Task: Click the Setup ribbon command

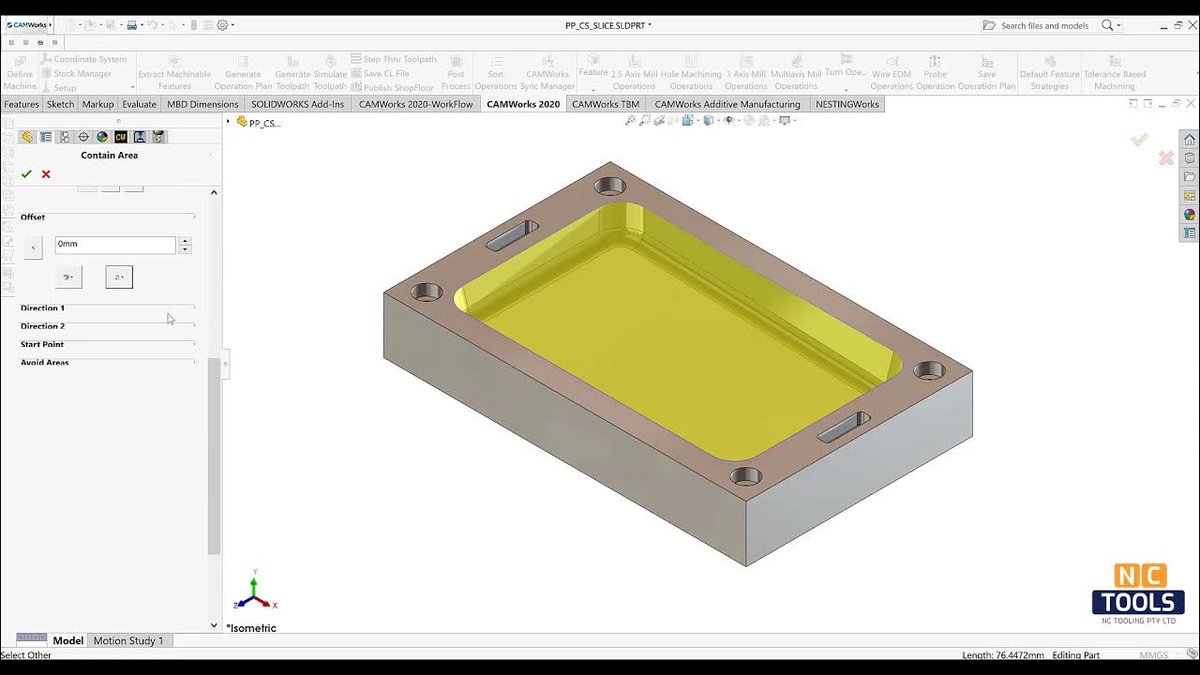Action: (59, 88)
